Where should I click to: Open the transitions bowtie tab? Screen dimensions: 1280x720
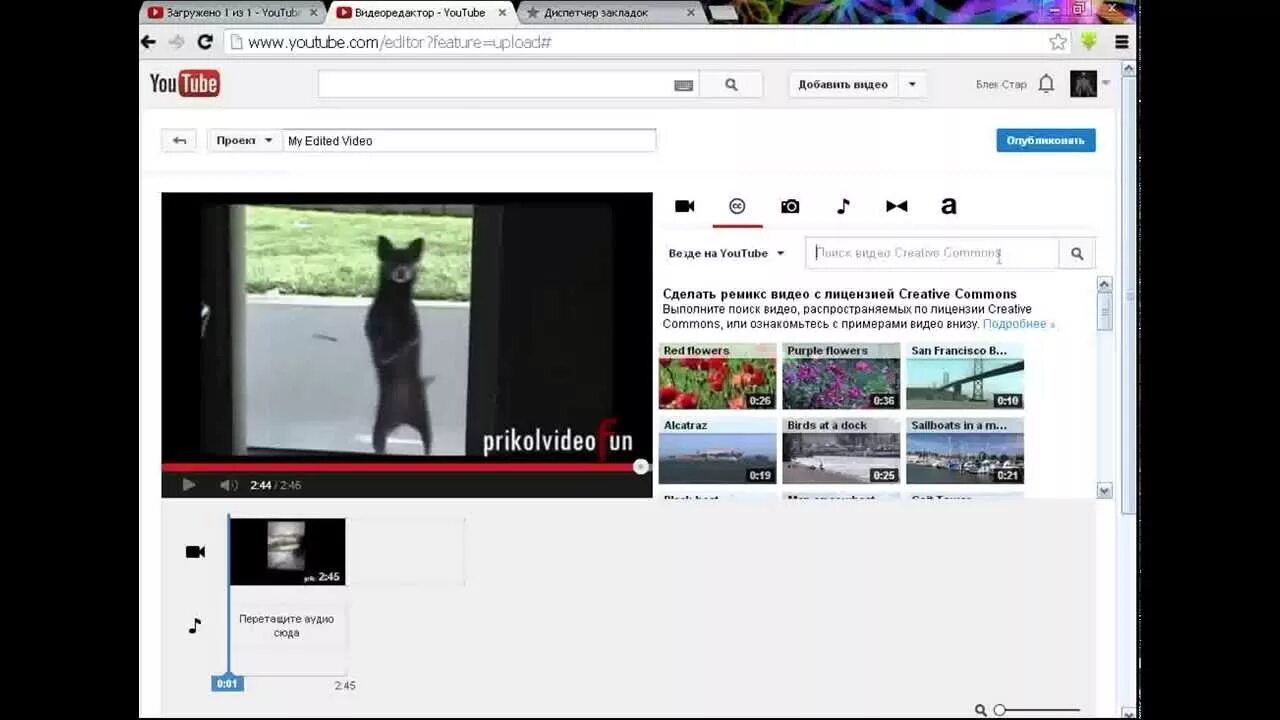tap(896, 206)
